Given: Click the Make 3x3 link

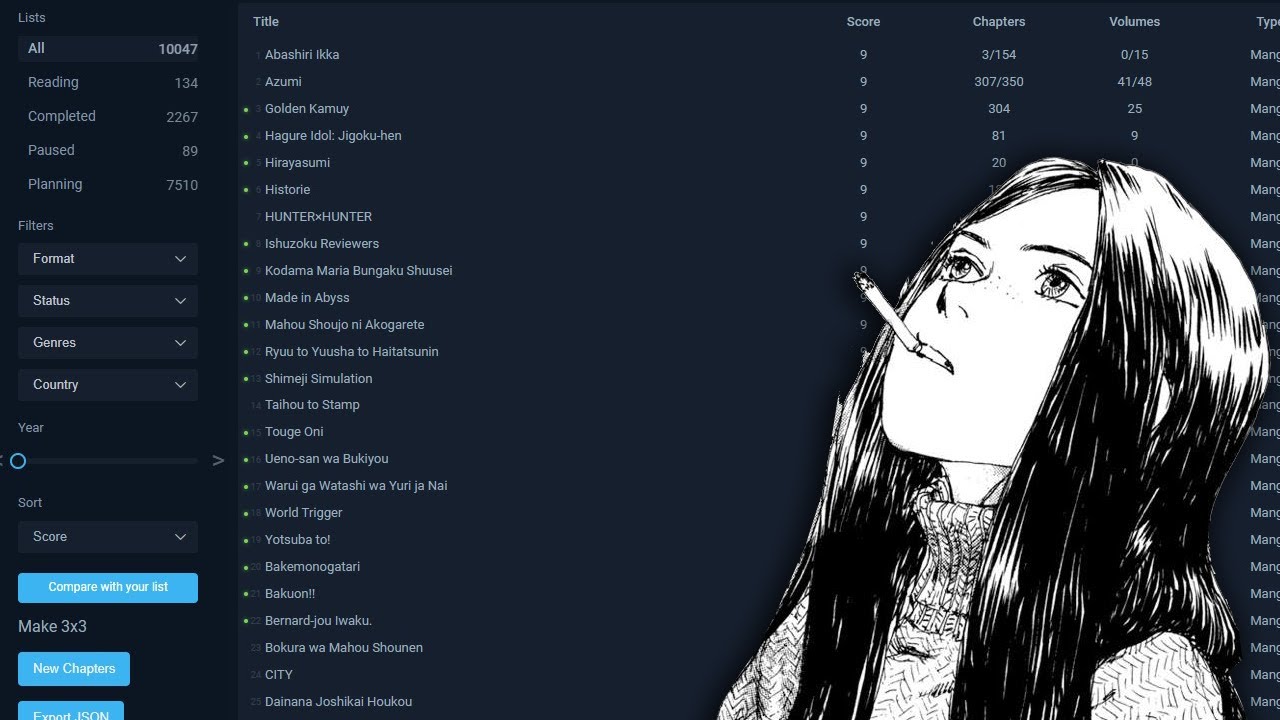Looking at the screenshot, I should coord(52,626).
